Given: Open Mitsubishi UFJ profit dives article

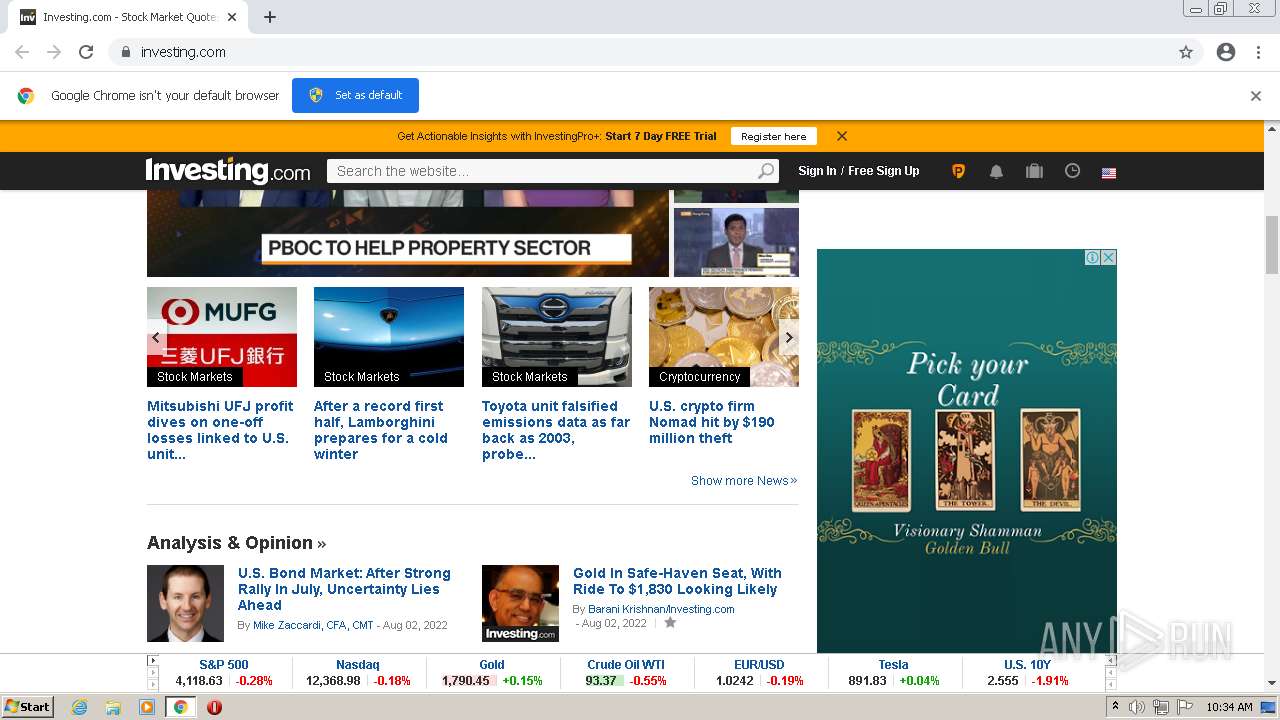Looking at the screenshot, I should pyautogui.click(x=220, y=430).
